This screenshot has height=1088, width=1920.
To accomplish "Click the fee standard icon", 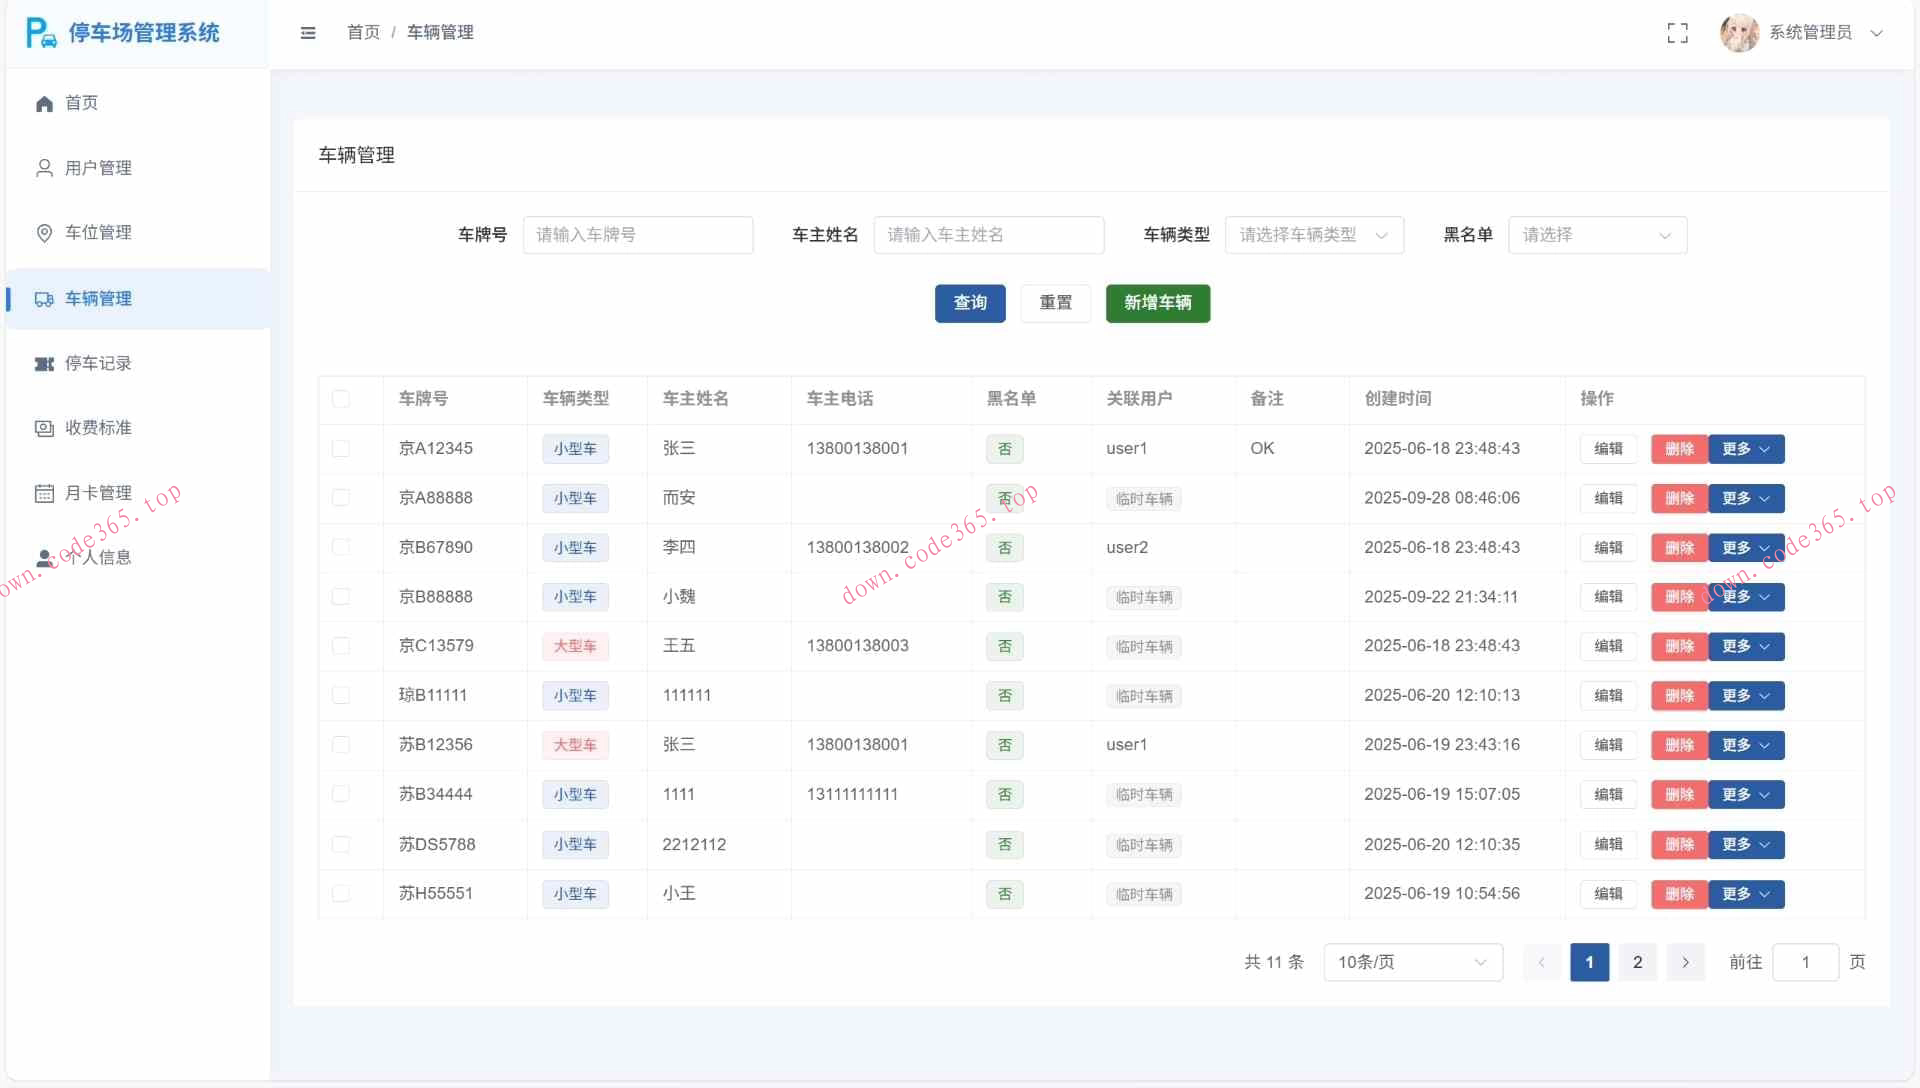I will point(44,428).
